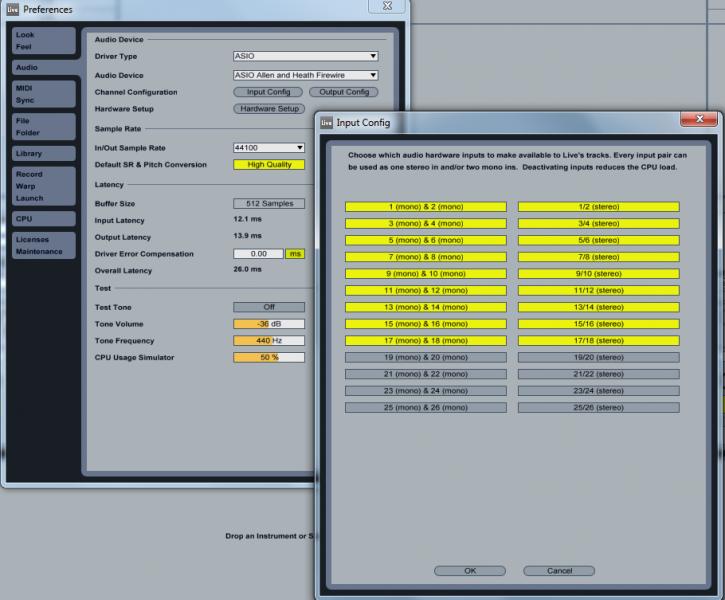Viewport: 725px width, 600px height.
Task: Open the Licenses Maintenance tab
Action: [43, 245]
